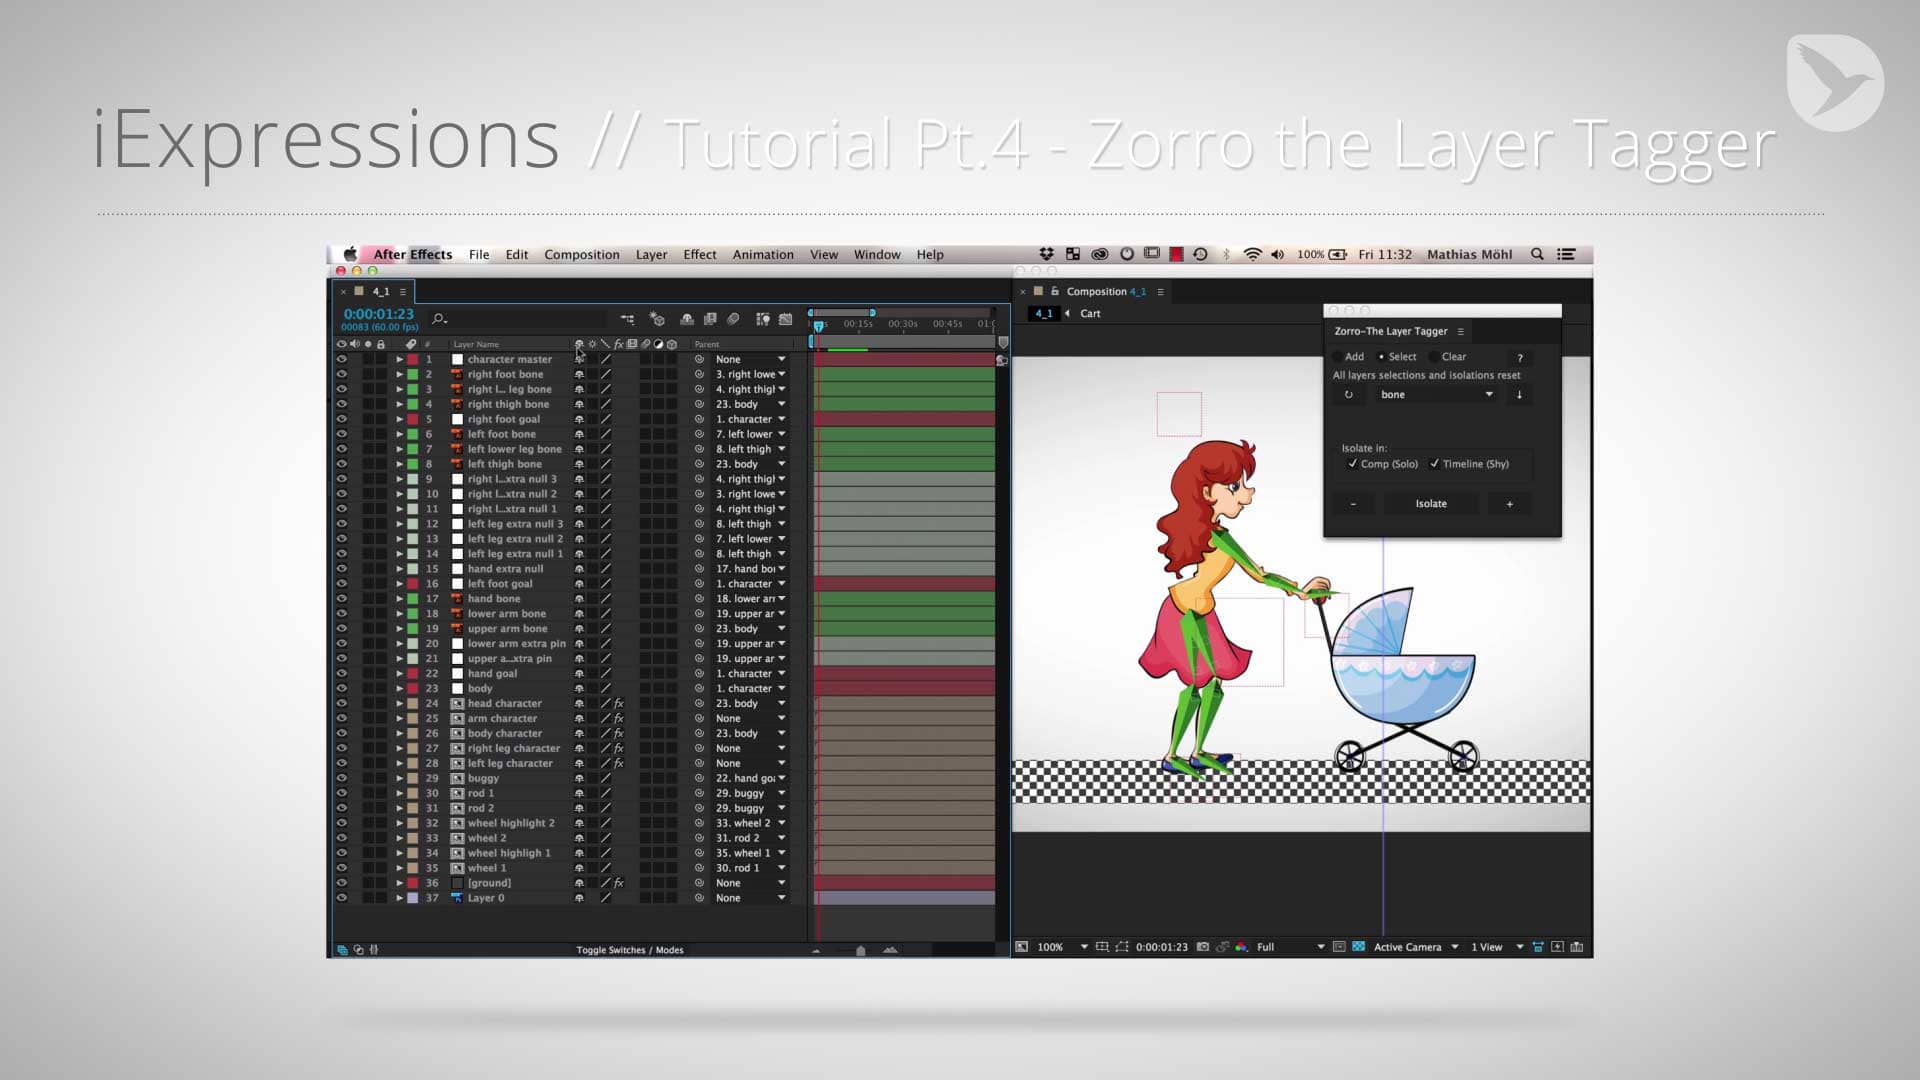Click the show channels RGB icon in viewer
This screenshot has width=1920, height=1080.
(x=1243, y=947)
